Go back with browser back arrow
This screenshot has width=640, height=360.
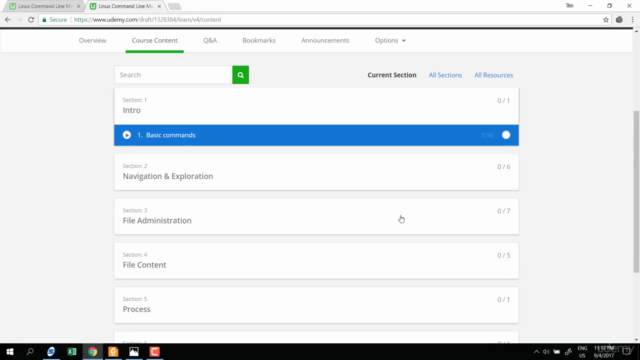(8, 20)
